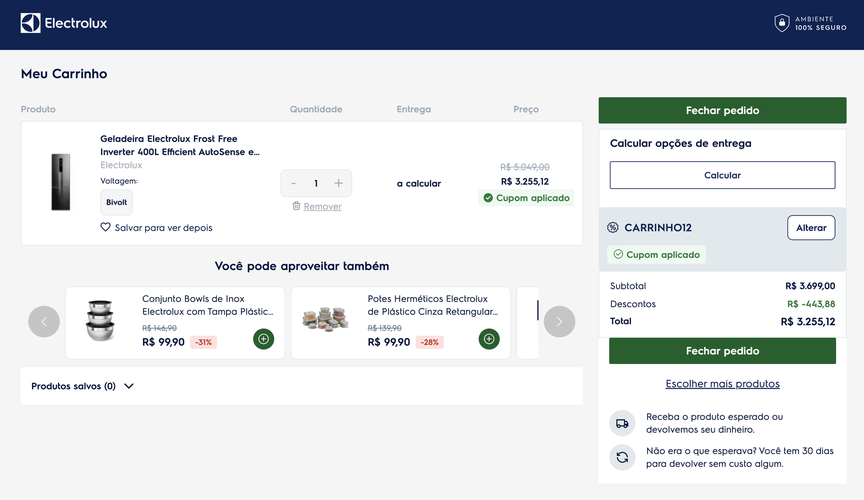
Task: Open the Potes Herméticos Electrolux product title
Action: [x=433, y=305]
